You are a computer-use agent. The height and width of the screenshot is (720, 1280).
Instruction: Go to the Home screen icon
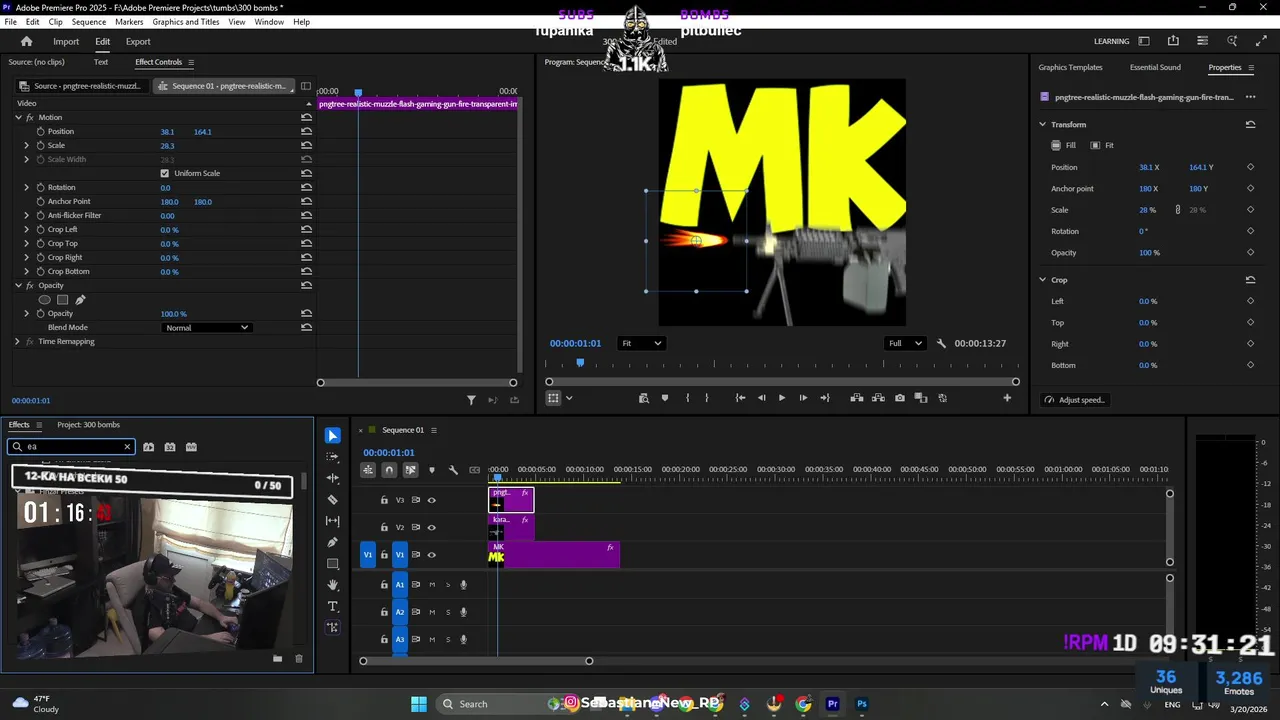[27, 41]
